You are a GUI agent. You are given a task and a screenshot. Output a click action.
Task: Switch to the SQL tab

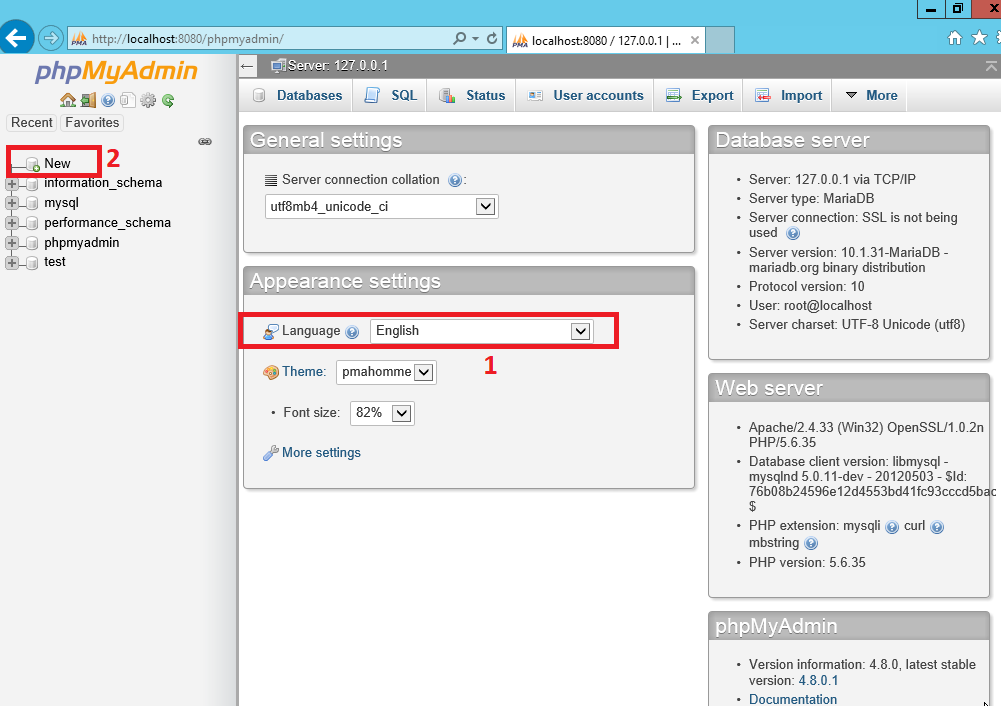click(389, 95)
